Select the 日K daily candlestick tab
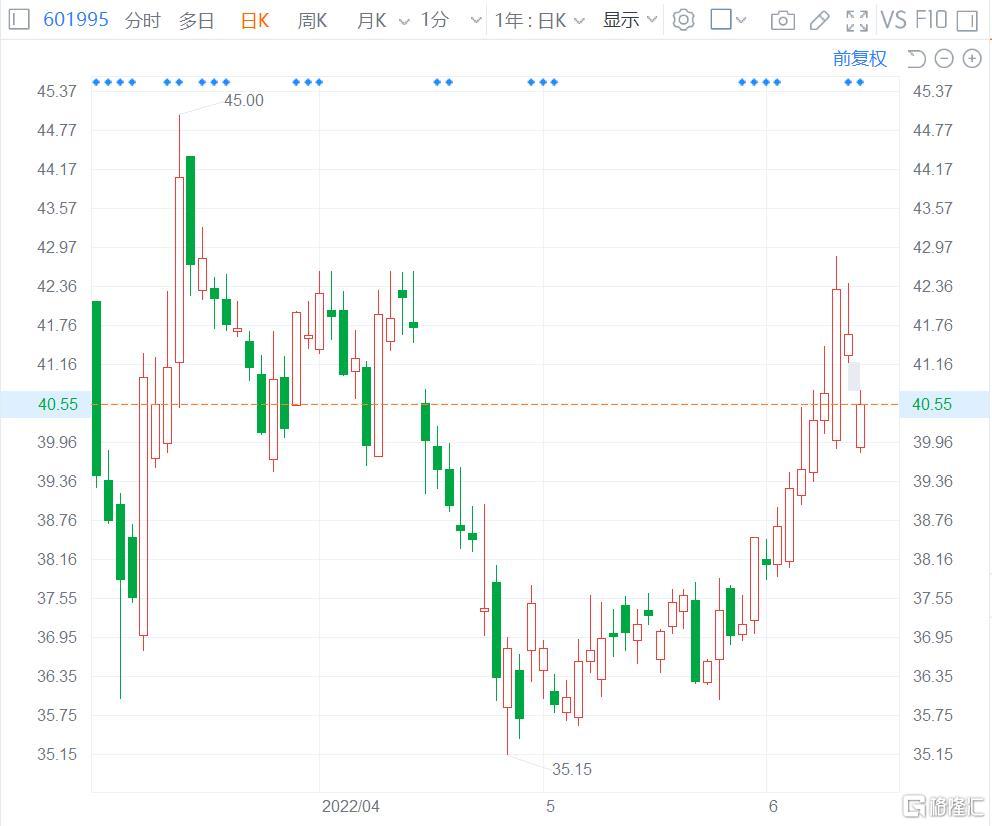Image resolution: width=992 pixels, height=826 pixels. click(x=255, y=21)
